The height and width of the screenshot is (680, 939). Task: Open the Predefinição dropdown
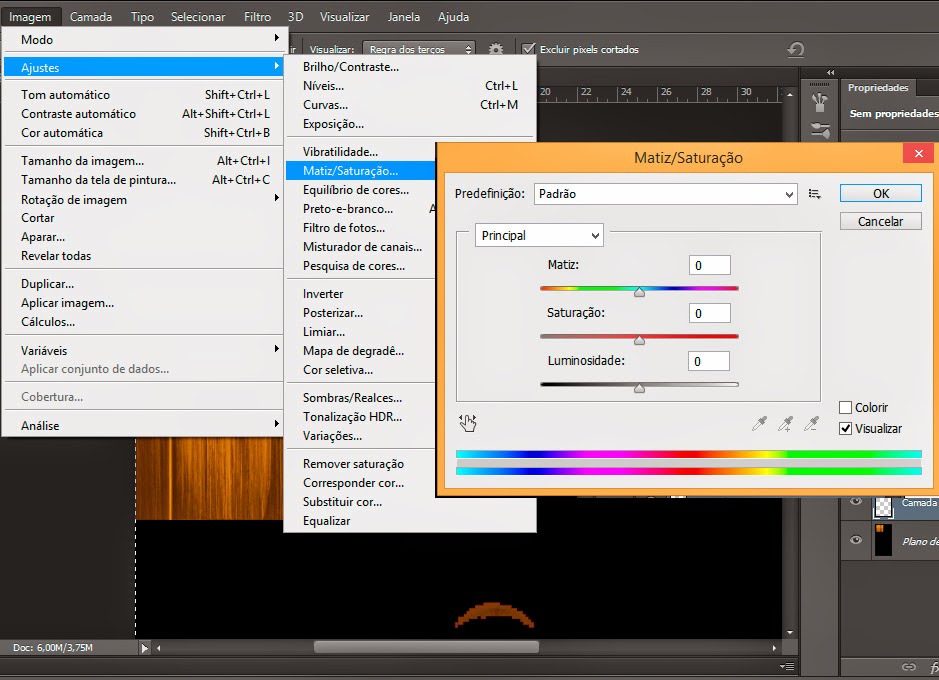(x=664, y=194)
